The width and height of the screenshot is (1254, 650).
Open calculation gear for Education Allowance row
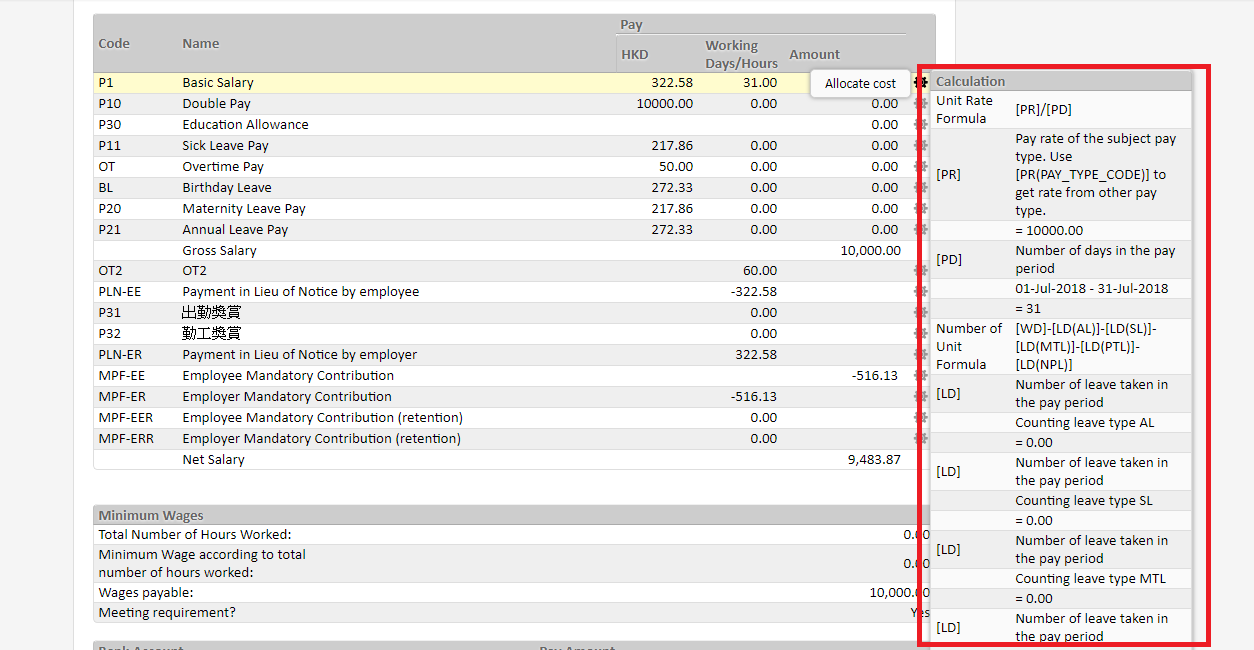point(921,125)
